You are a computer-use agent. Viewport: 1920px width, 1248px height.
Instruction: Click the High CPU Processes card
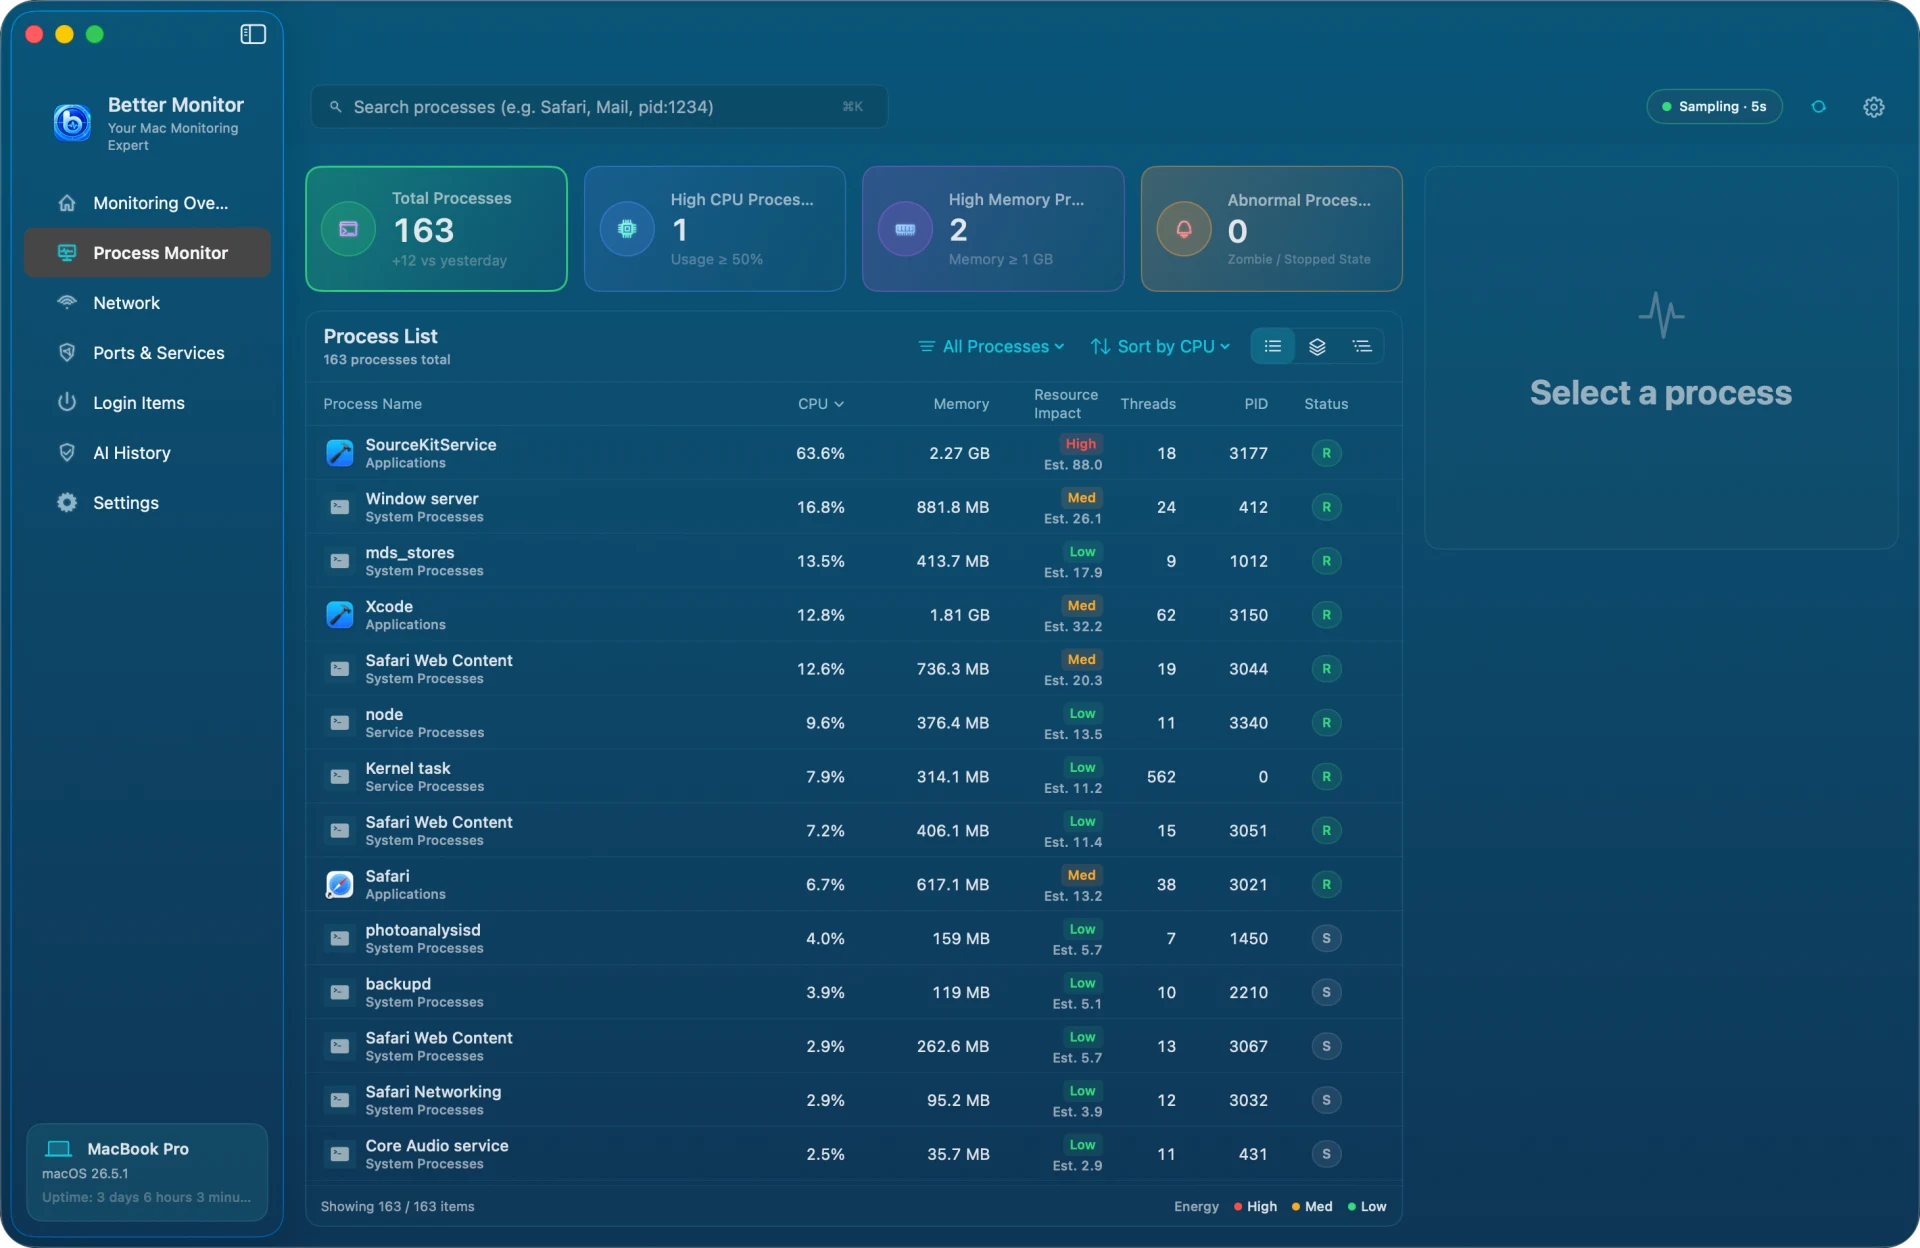coord(715,229)
